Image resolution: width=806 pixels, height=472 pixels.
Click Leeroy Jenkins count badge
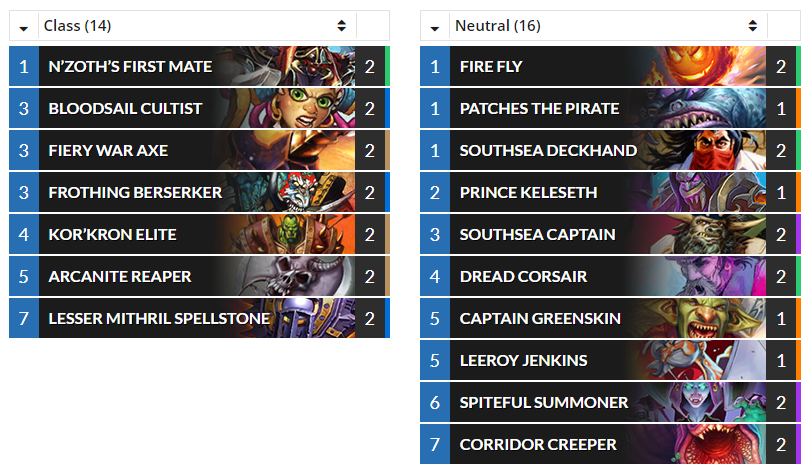(781, 360)
